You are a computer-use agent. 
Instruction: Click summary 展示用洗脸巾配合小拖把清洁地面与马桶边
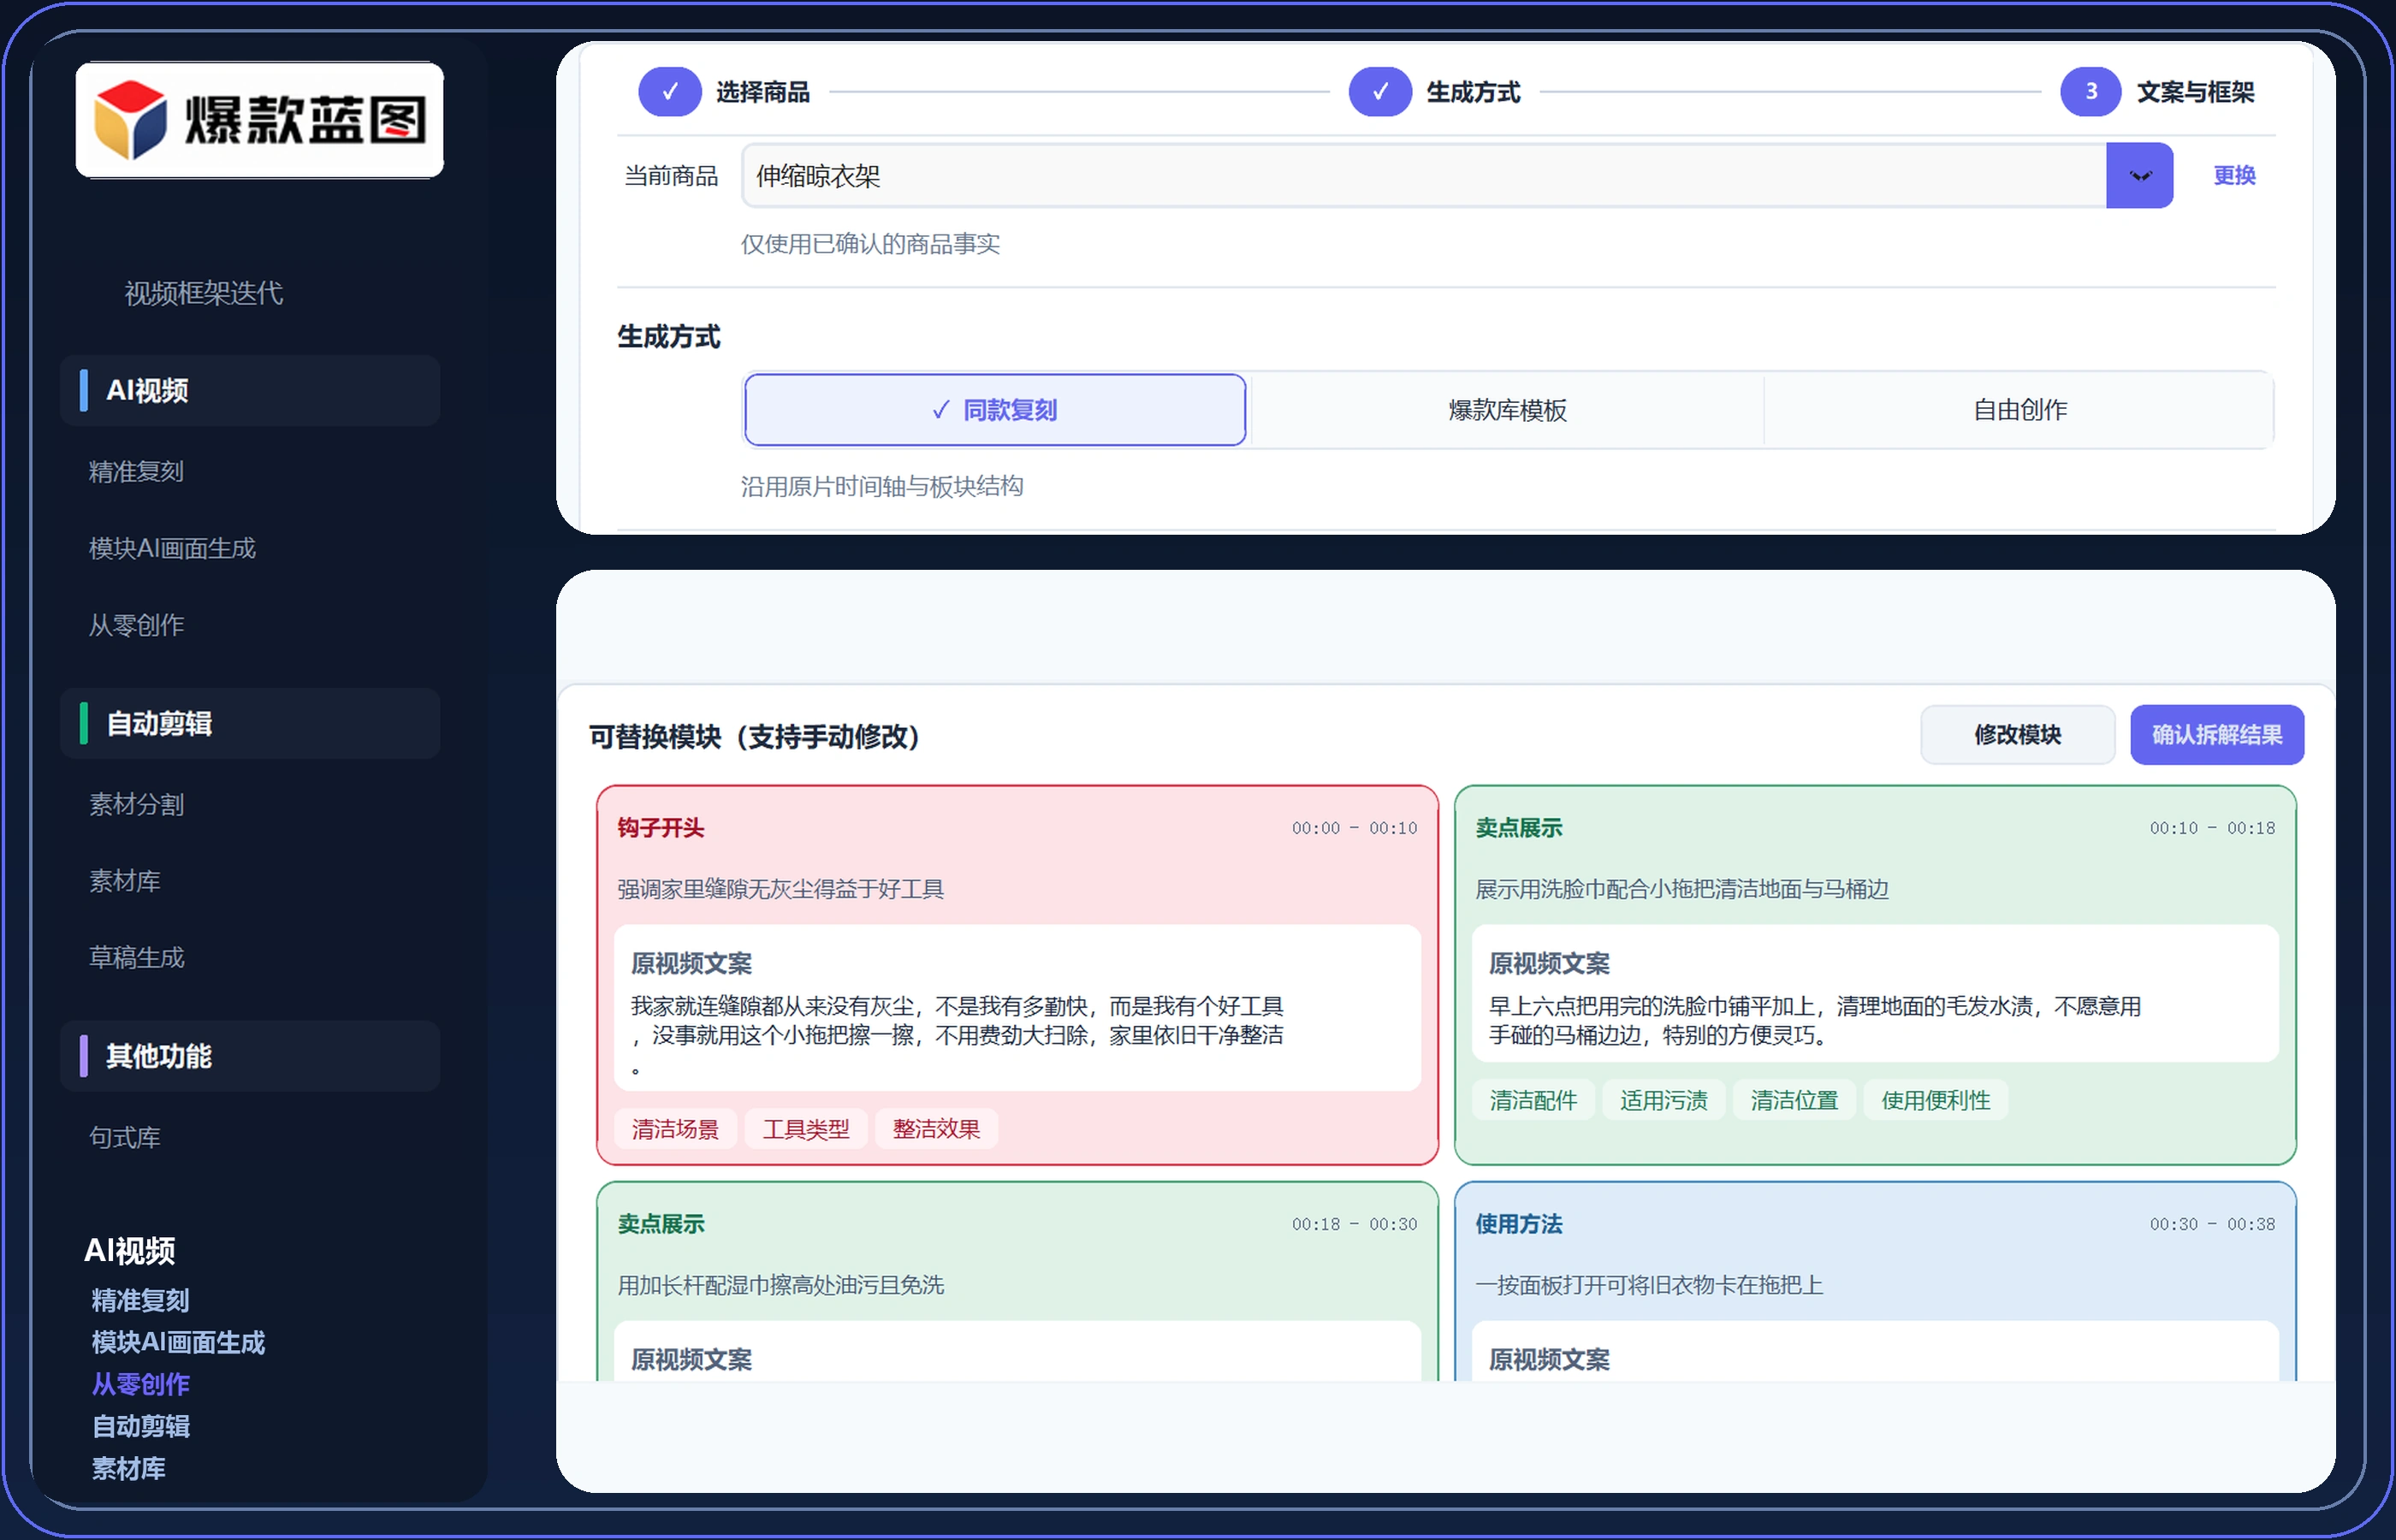point(1681,889)
